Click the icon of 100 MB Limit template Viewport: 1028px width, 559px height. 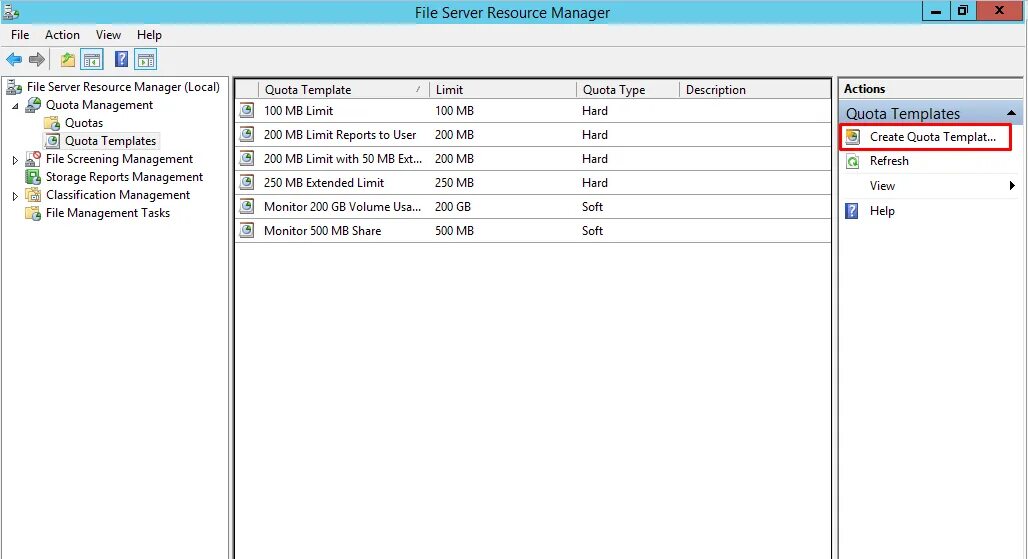point(247,111)
